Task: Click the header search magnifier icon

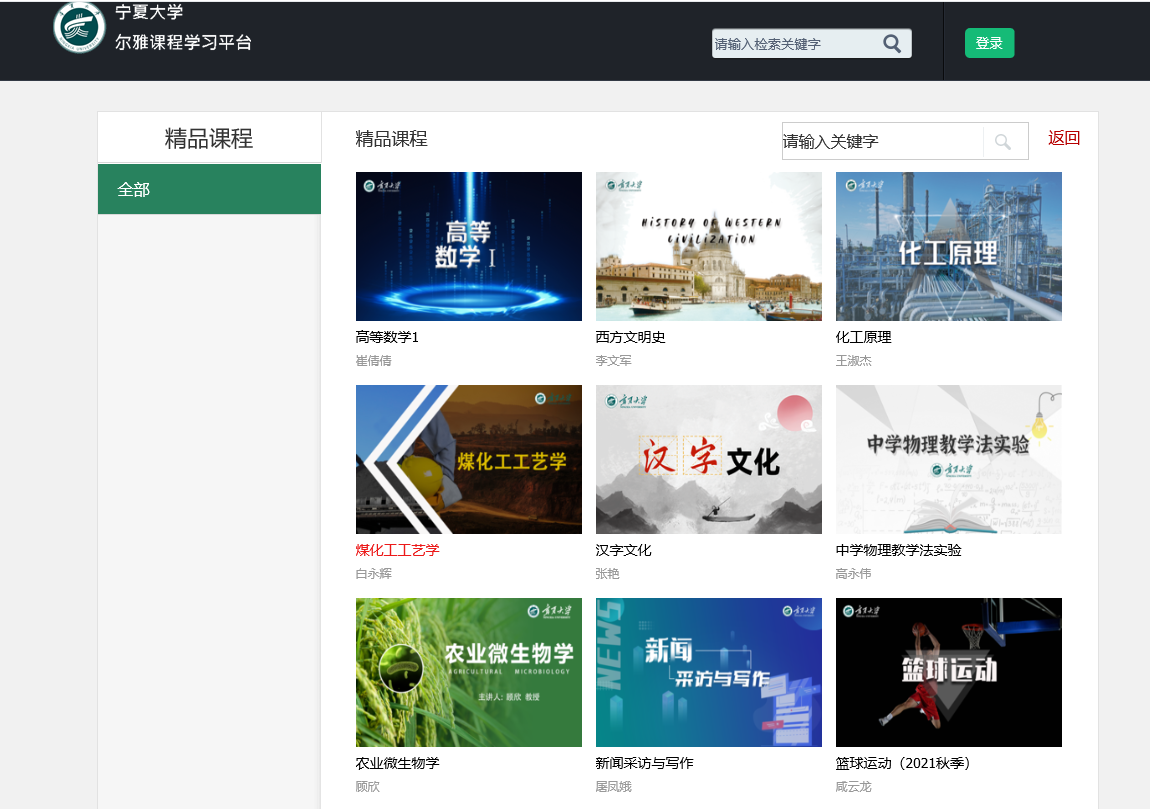Action: [892, 43]
